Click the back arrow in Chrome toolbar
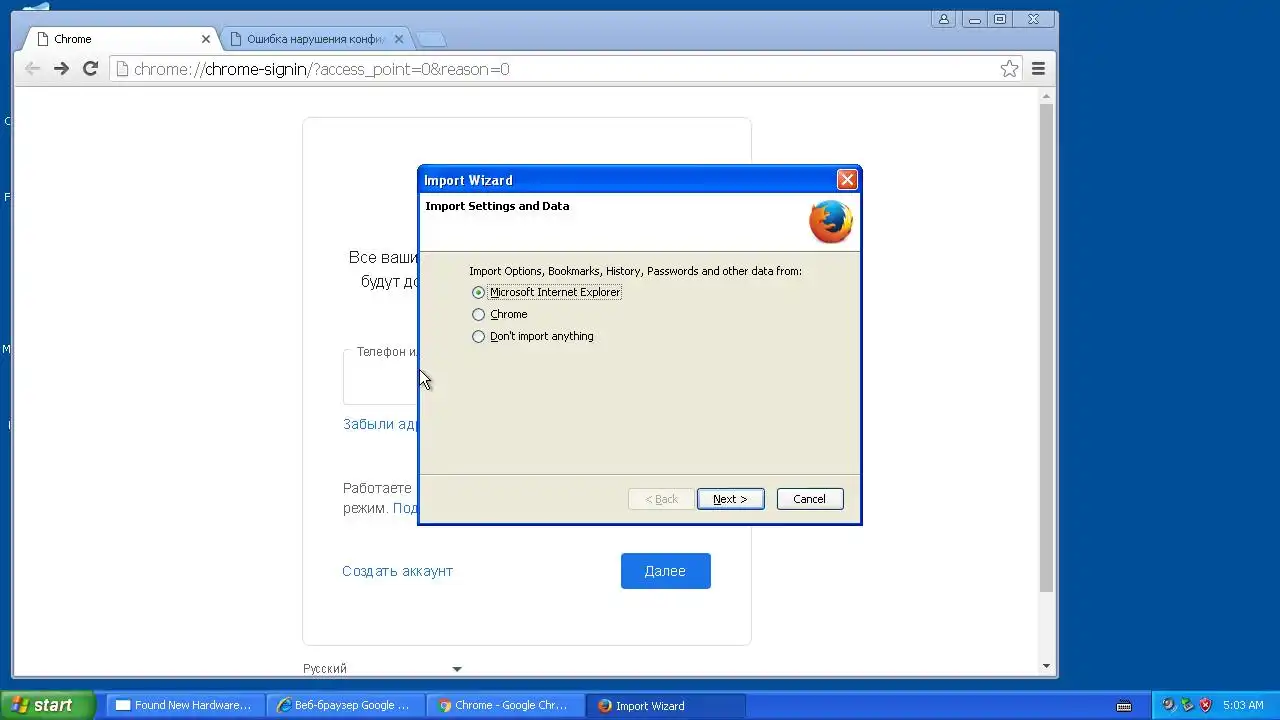The image size is (1280, 720). [x=32, y=69]
